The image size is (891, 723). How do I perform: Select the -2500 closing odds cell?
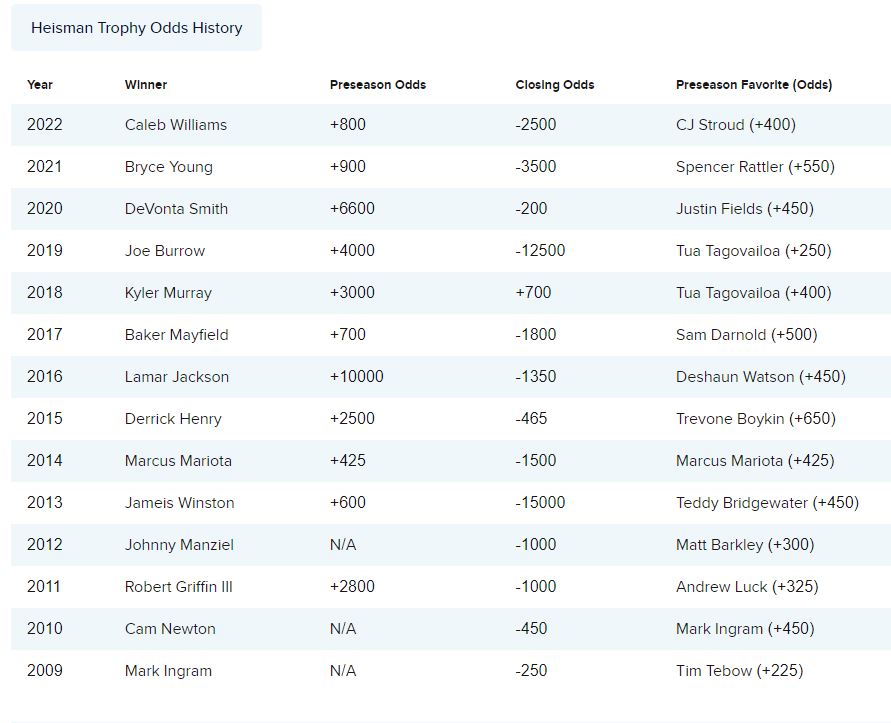tap(535, 124)
